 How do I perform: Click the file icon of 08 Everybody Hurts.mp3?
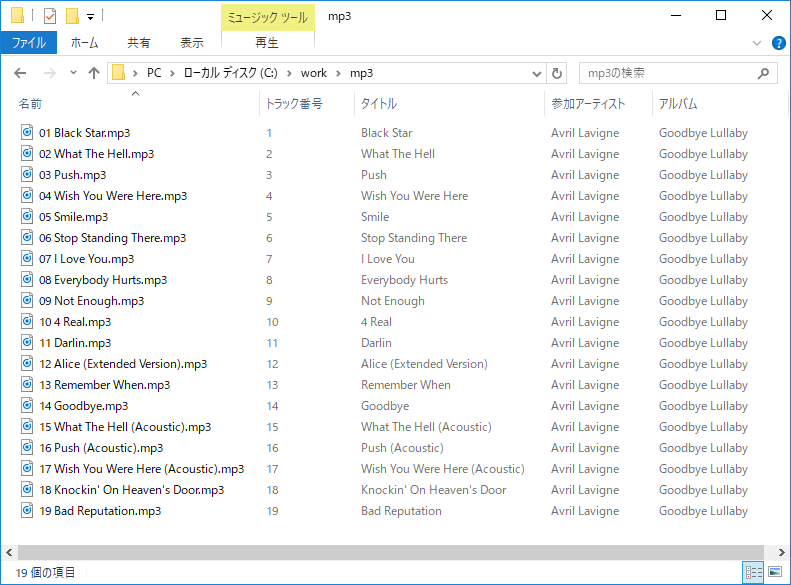point(27,279)
